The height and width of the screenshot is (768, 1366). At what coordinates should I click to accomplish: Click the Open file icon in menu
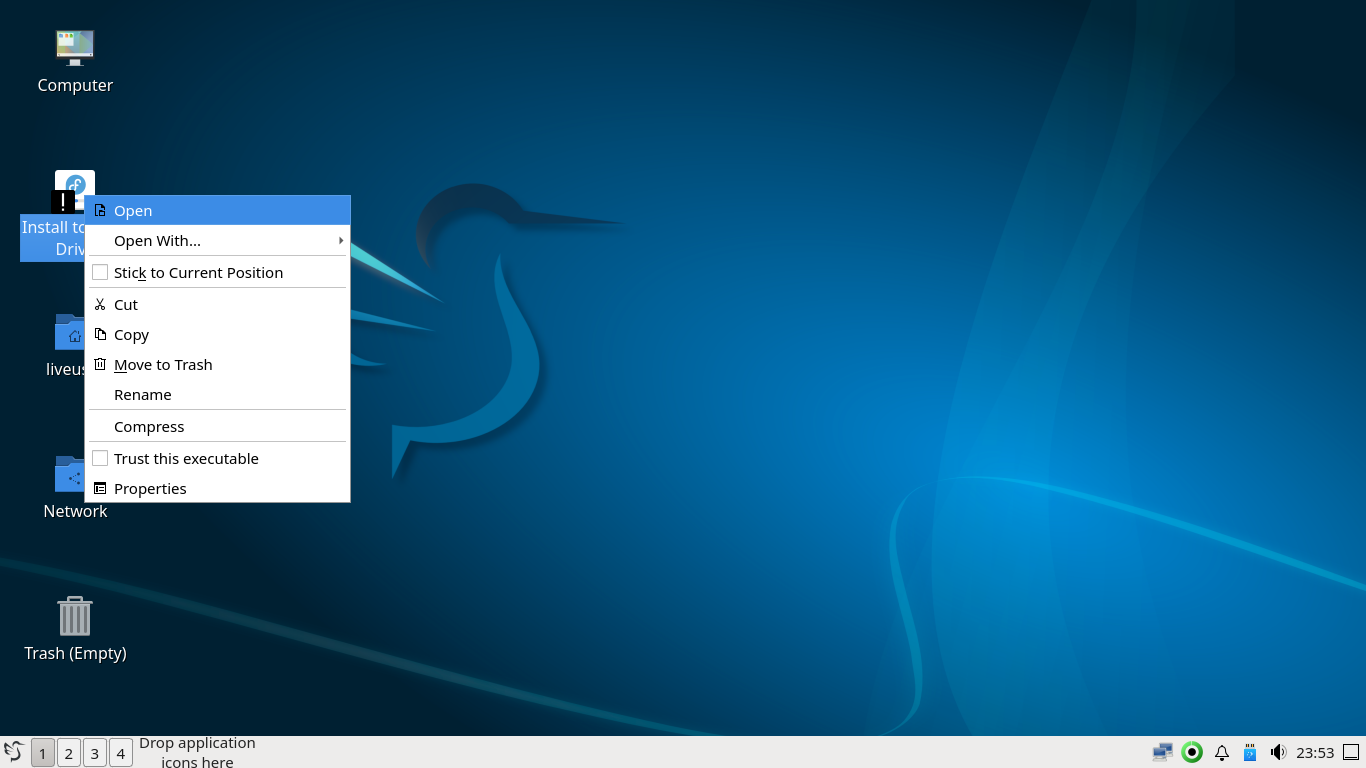100,211
